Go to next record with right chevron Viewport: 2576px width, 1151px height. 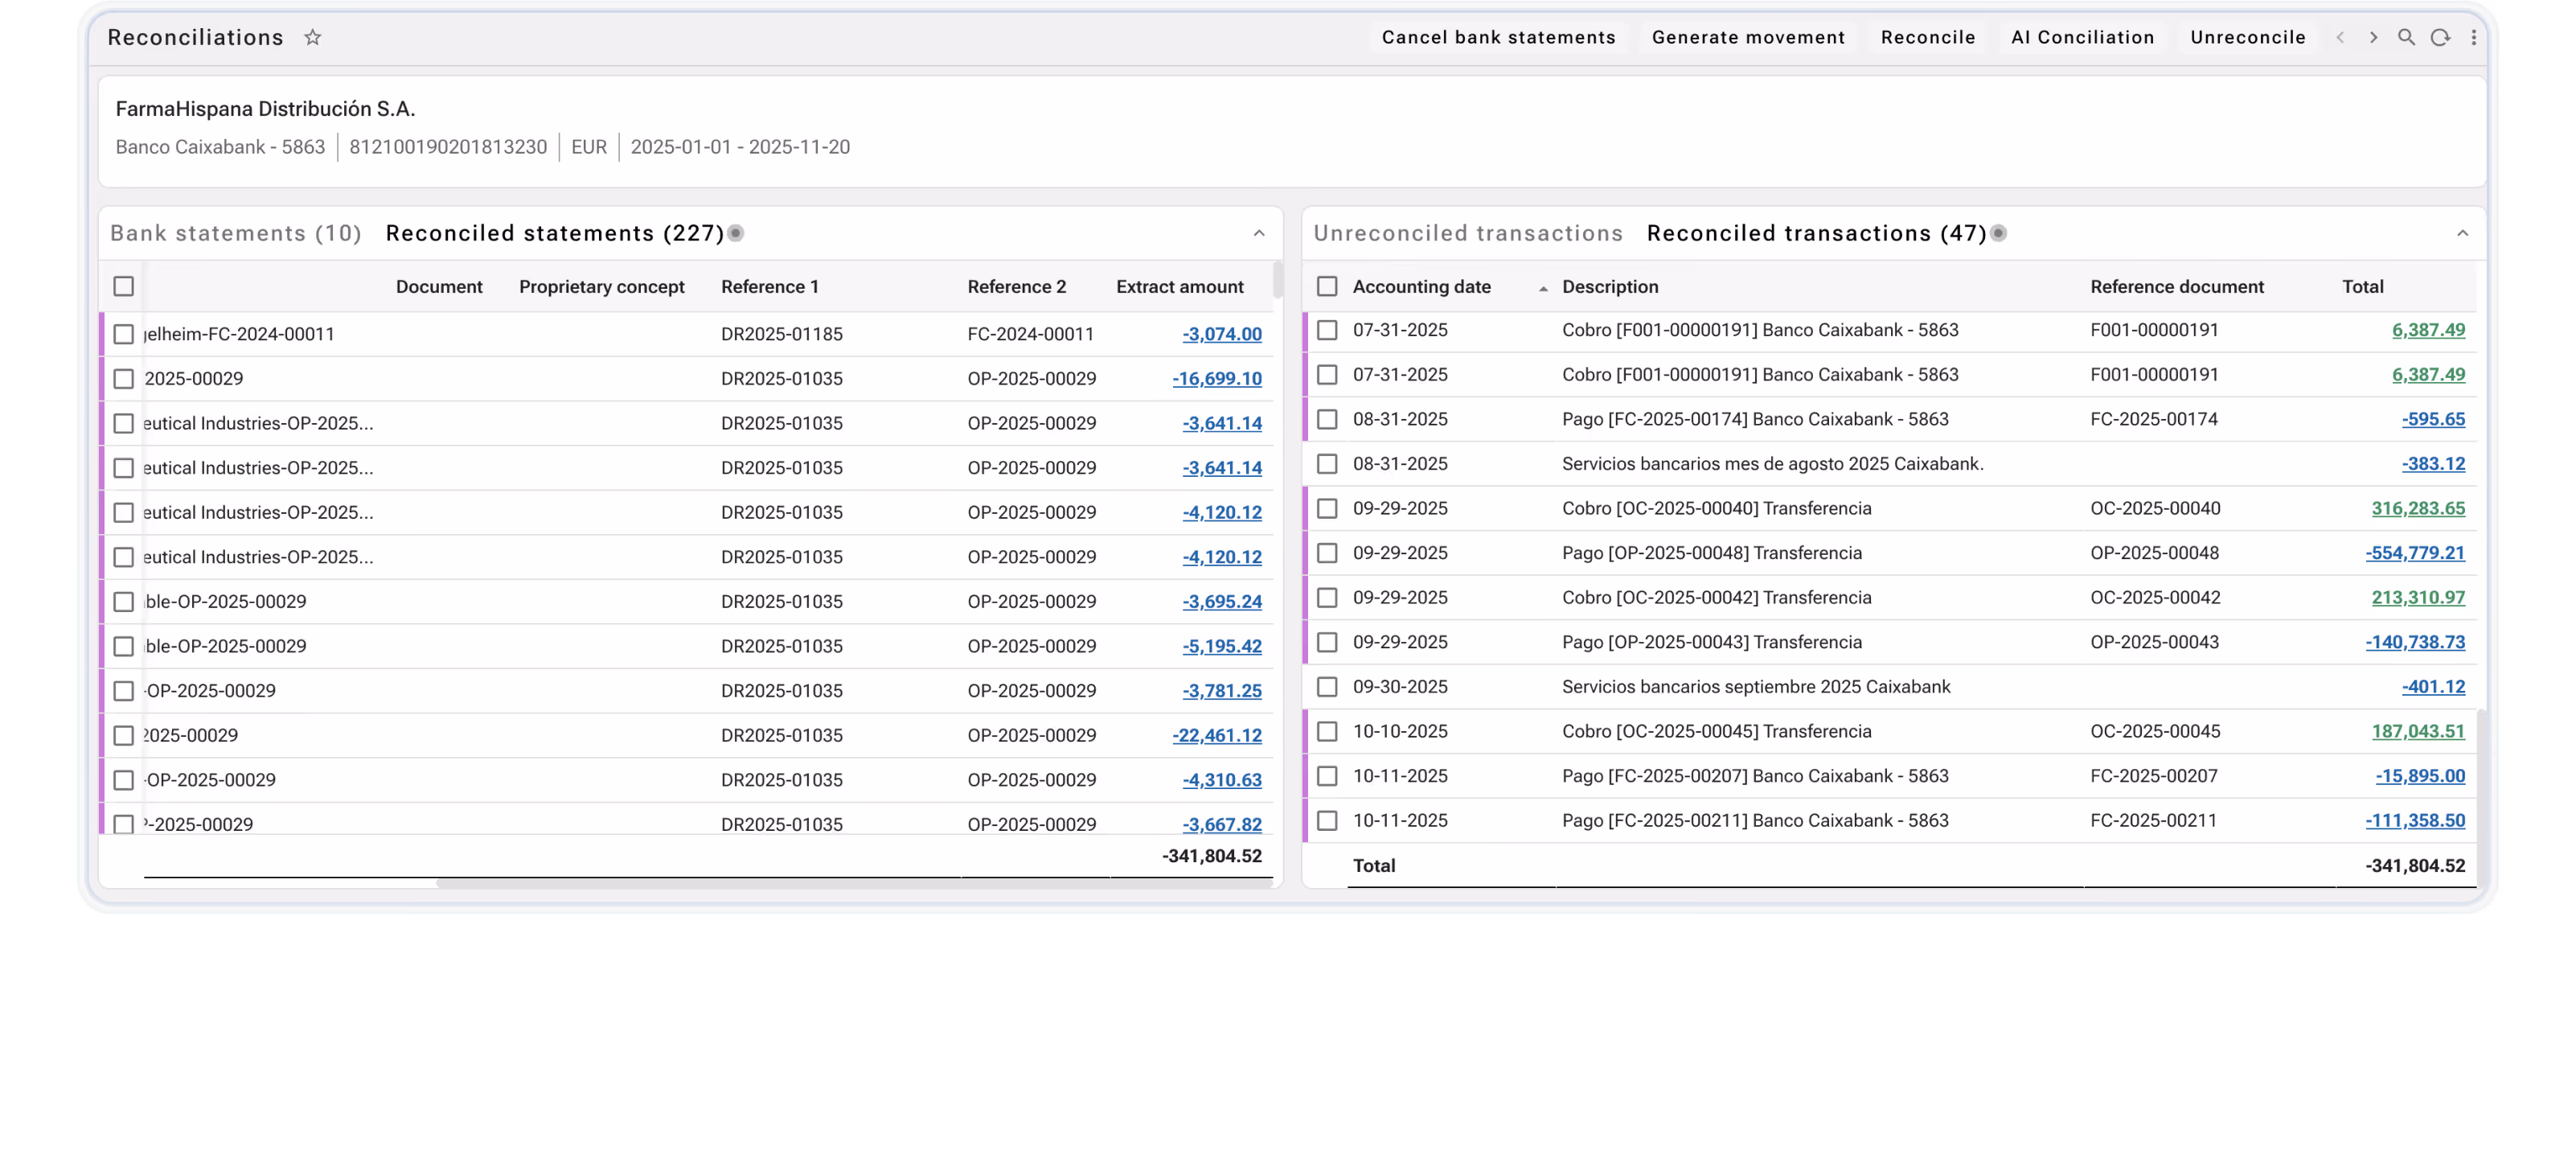point(2373,37)
